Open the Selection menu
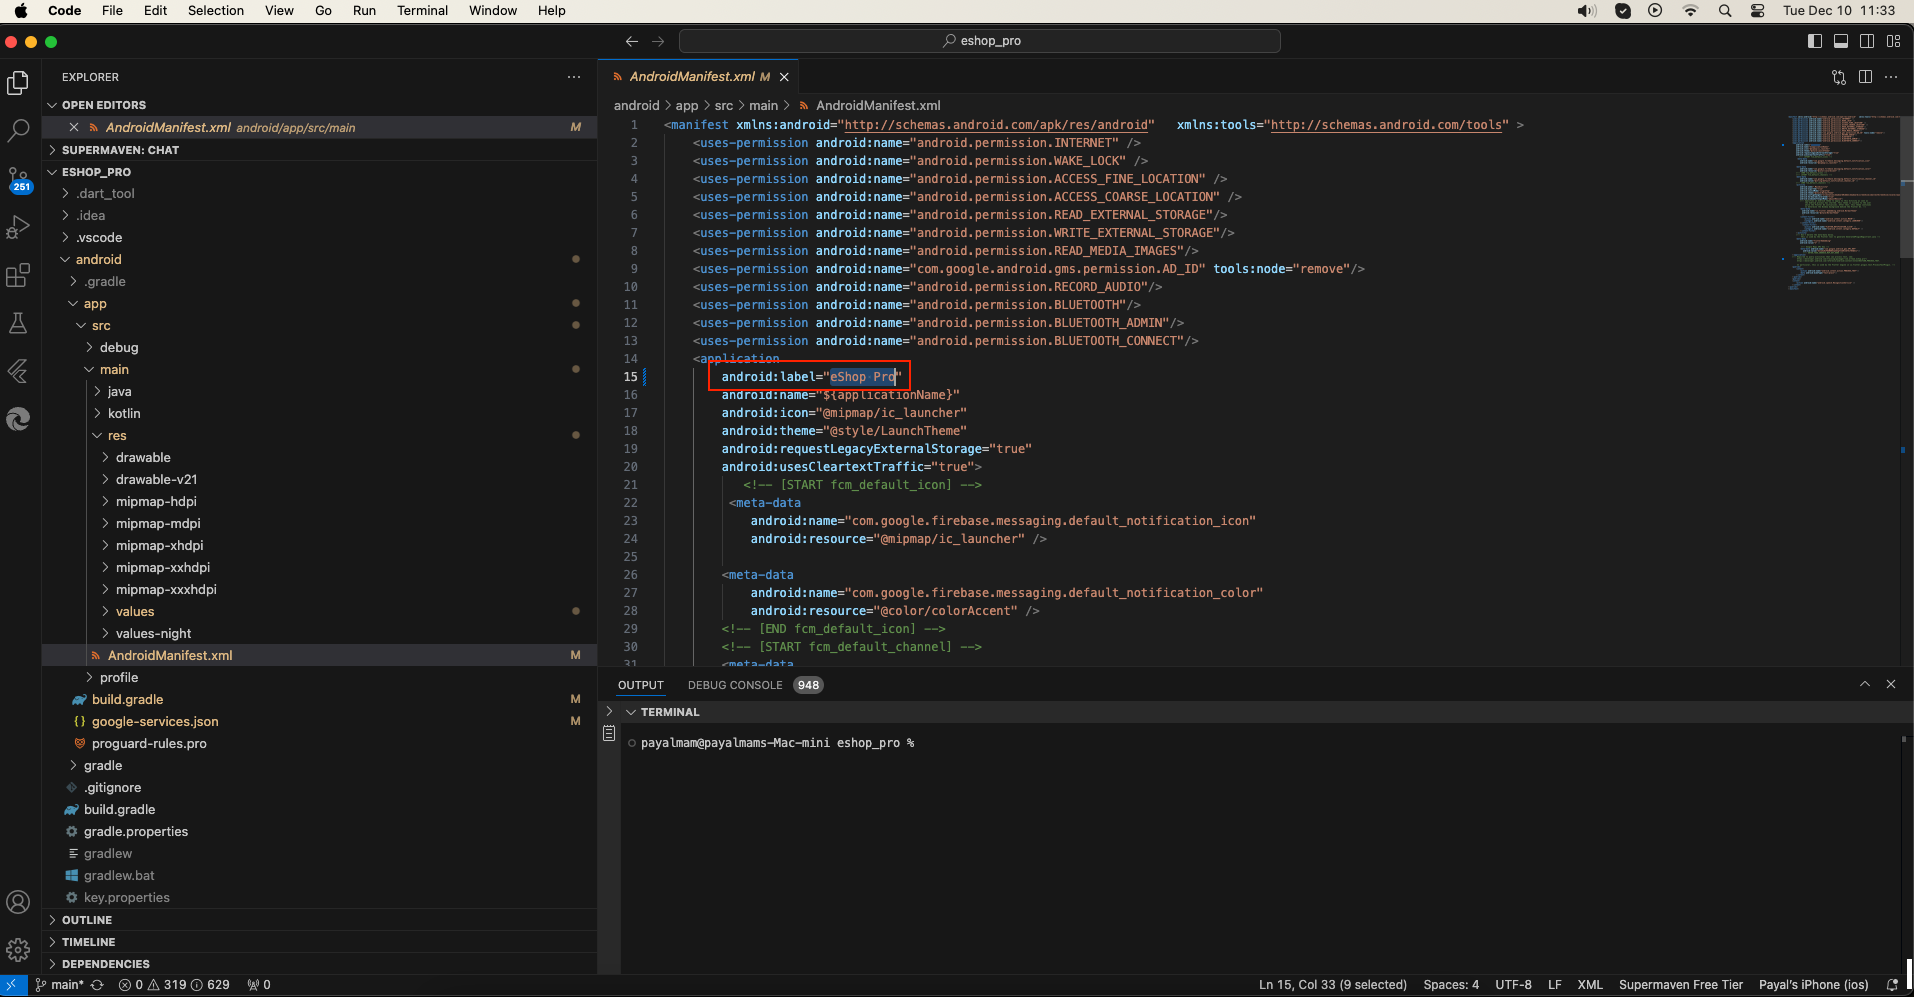 [x=216, y=11]
